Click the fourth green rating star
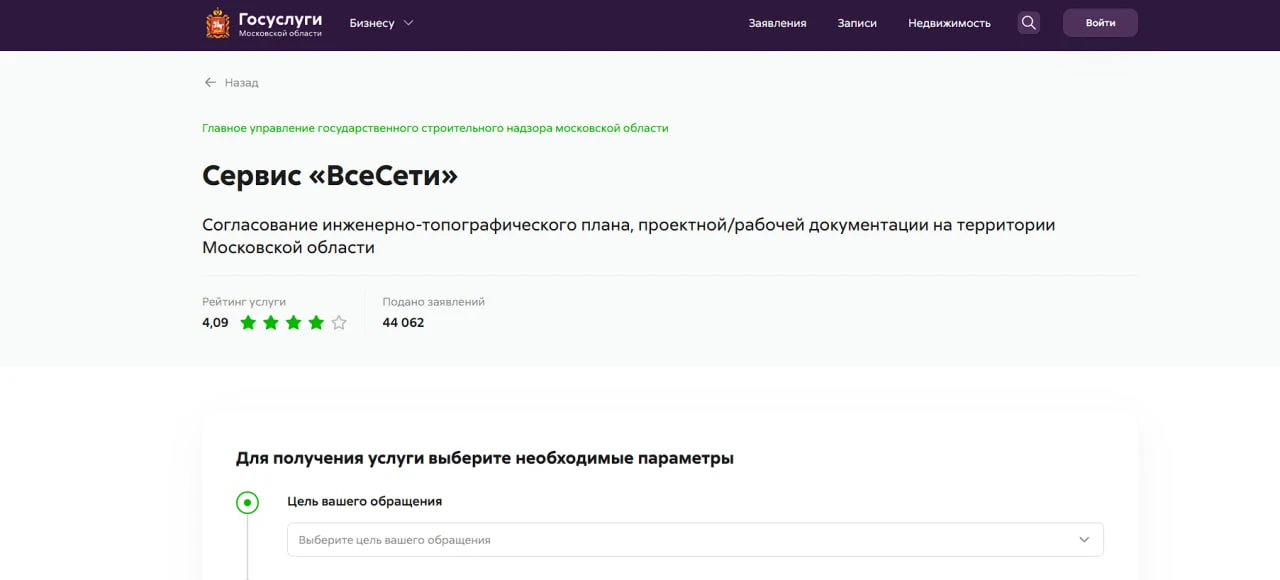The width and height of the screenshot is (1280, 580). coord(317,322)
